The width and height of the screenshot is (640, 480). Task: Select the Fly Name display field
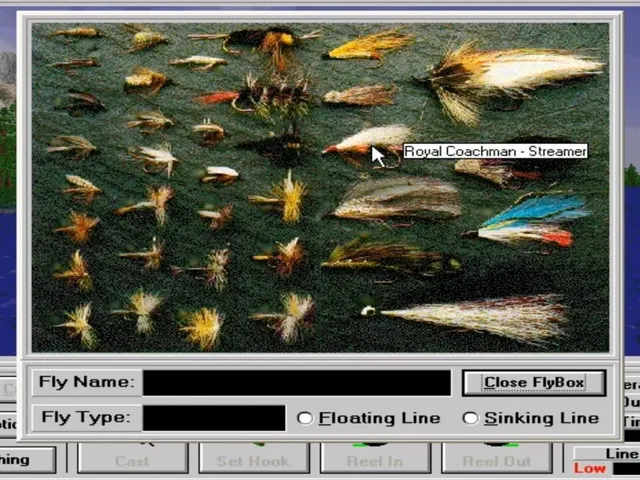coord(297,383)
